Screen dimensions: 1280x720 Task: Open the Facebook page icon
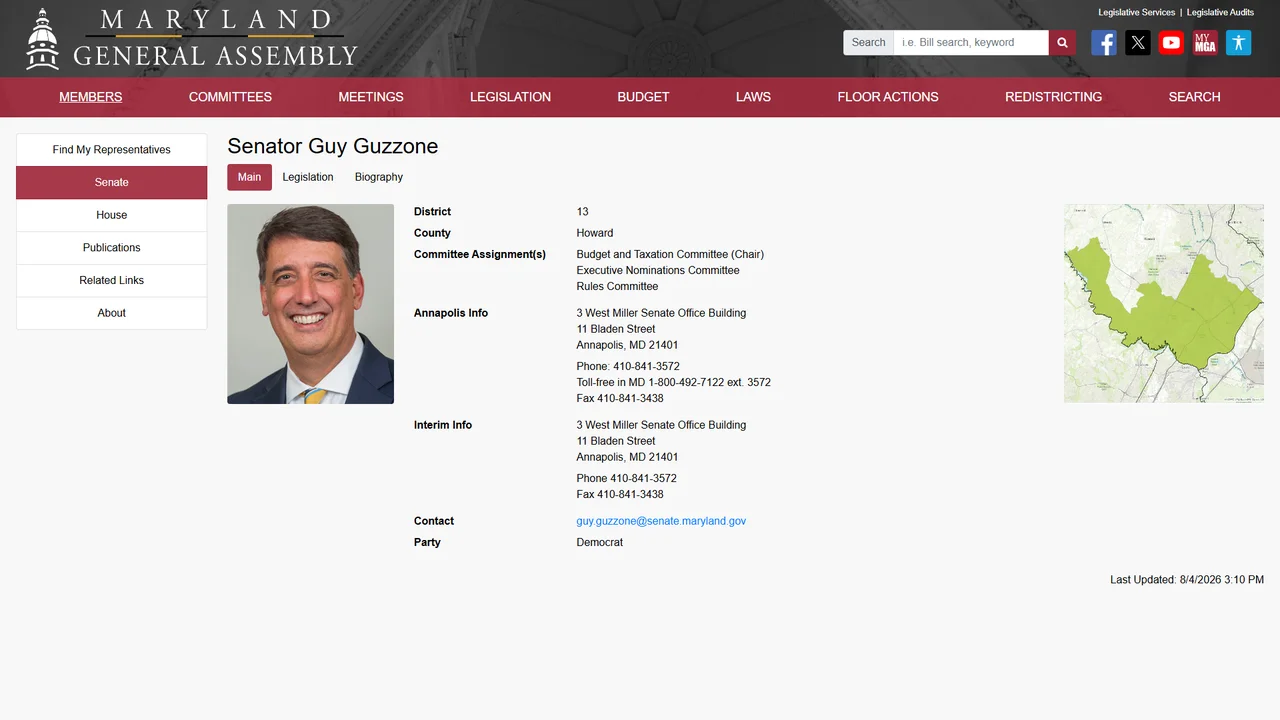(1104, 42)
